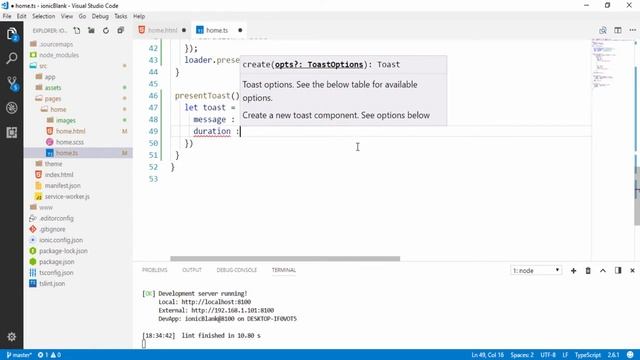
Task: Click the New Folder icon in Explorer
Action: 91,30
